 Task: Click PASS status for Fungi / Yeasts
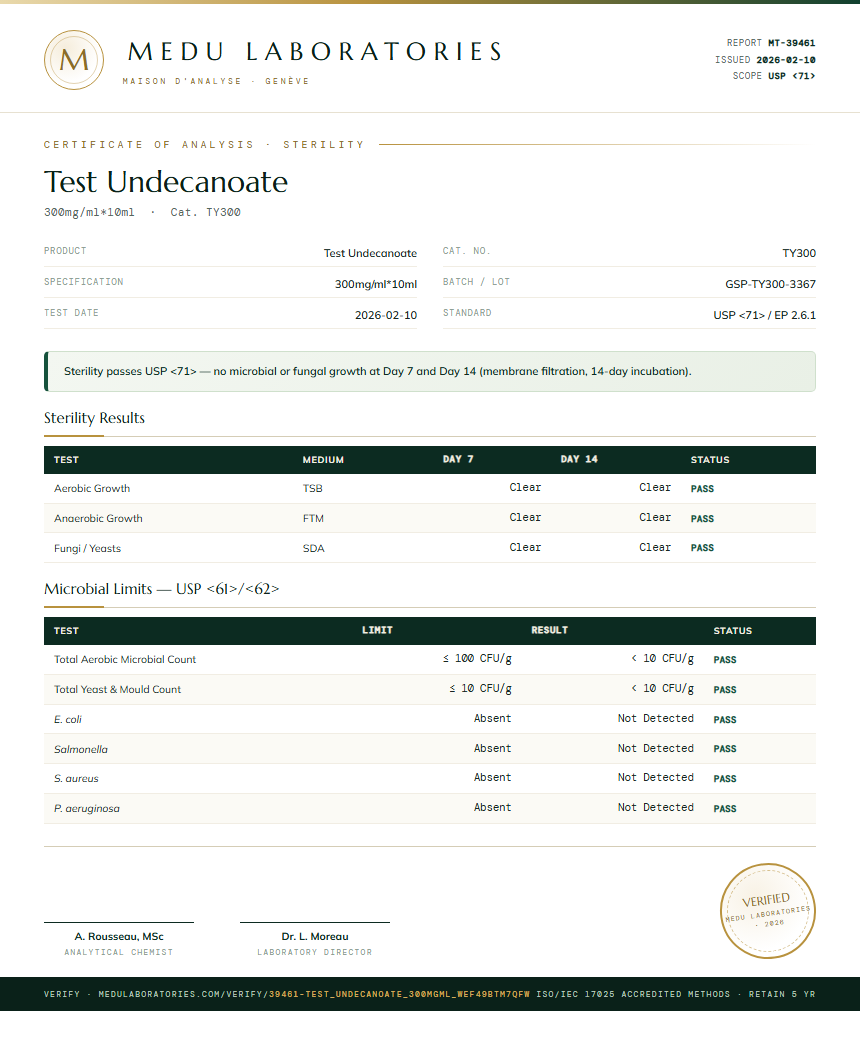pyautogui.click(x=702, y=548)
